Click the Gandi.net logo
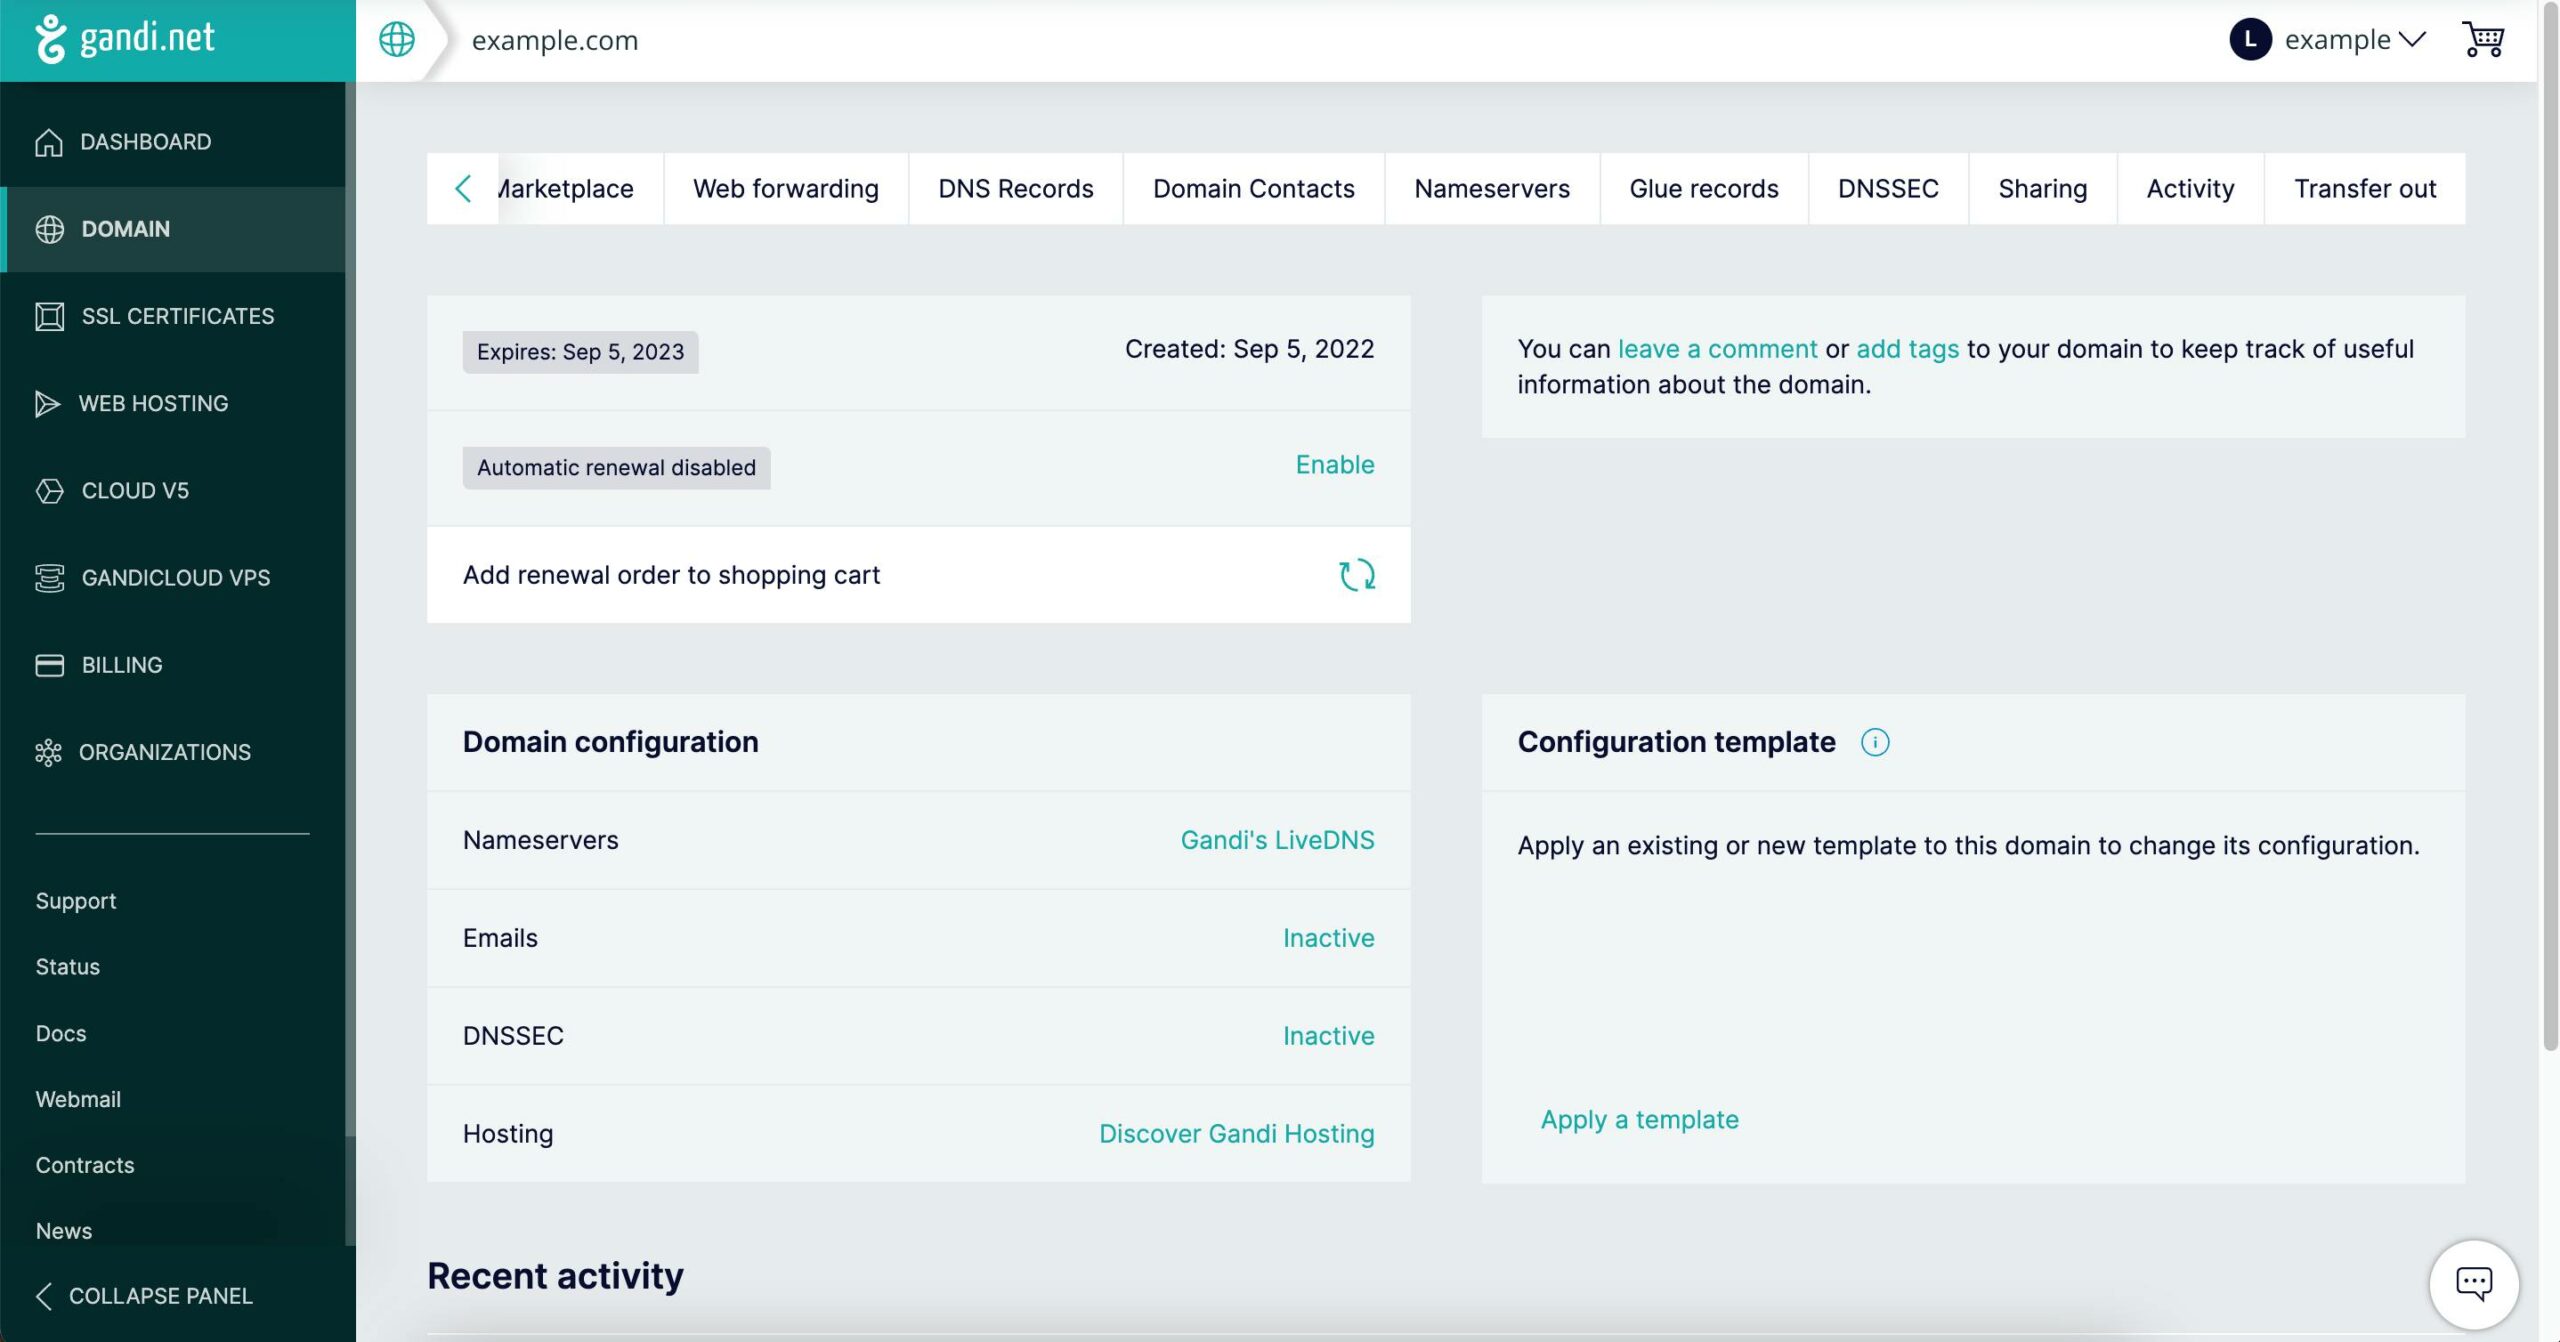 (x=125, y=39)
